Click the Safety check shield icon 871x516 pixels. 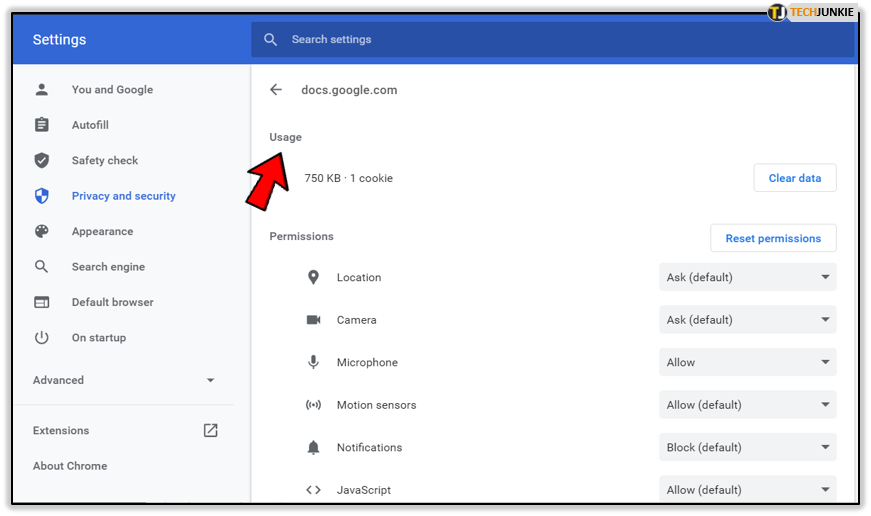click(x=42, y=160)
